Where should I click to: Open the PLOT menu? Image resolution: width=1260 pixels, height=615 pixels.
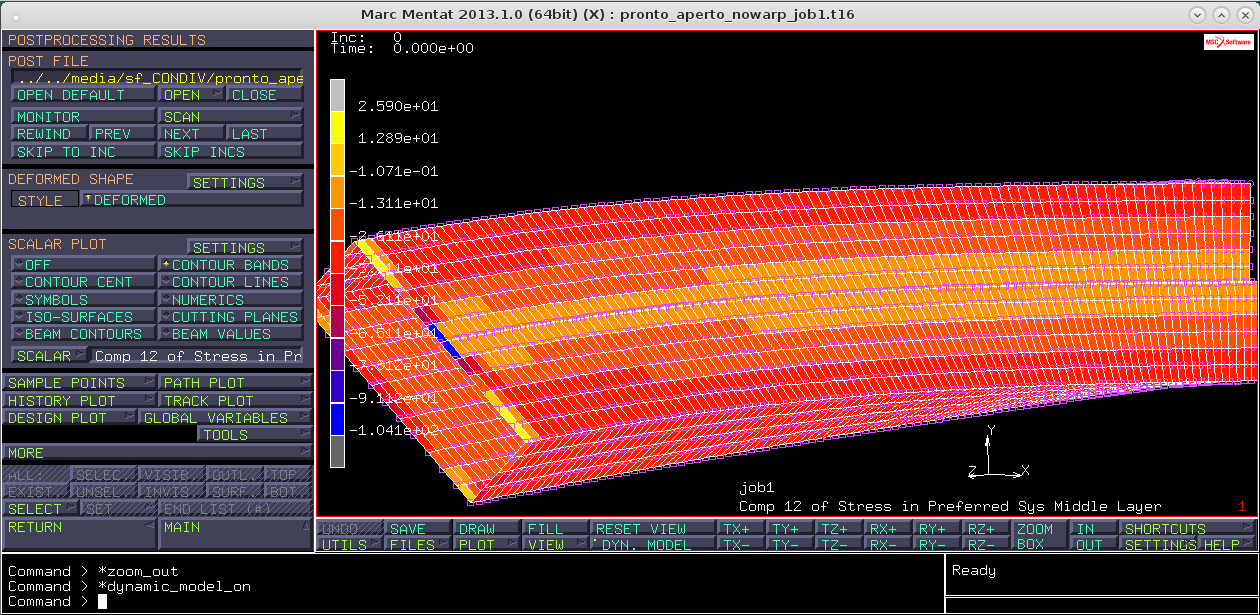click(488, 545)
